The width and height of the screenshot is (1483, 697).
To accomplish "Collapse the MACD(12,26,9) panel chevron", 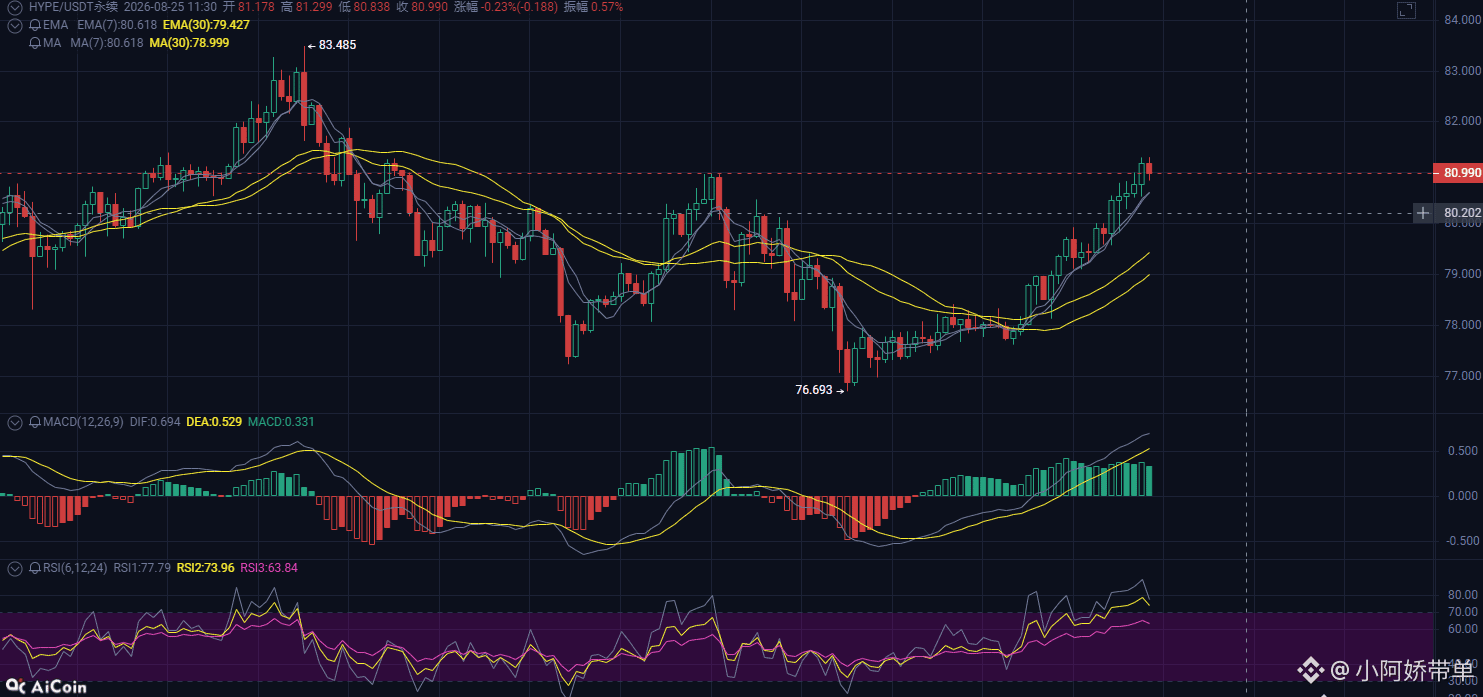I will [14, 423].
